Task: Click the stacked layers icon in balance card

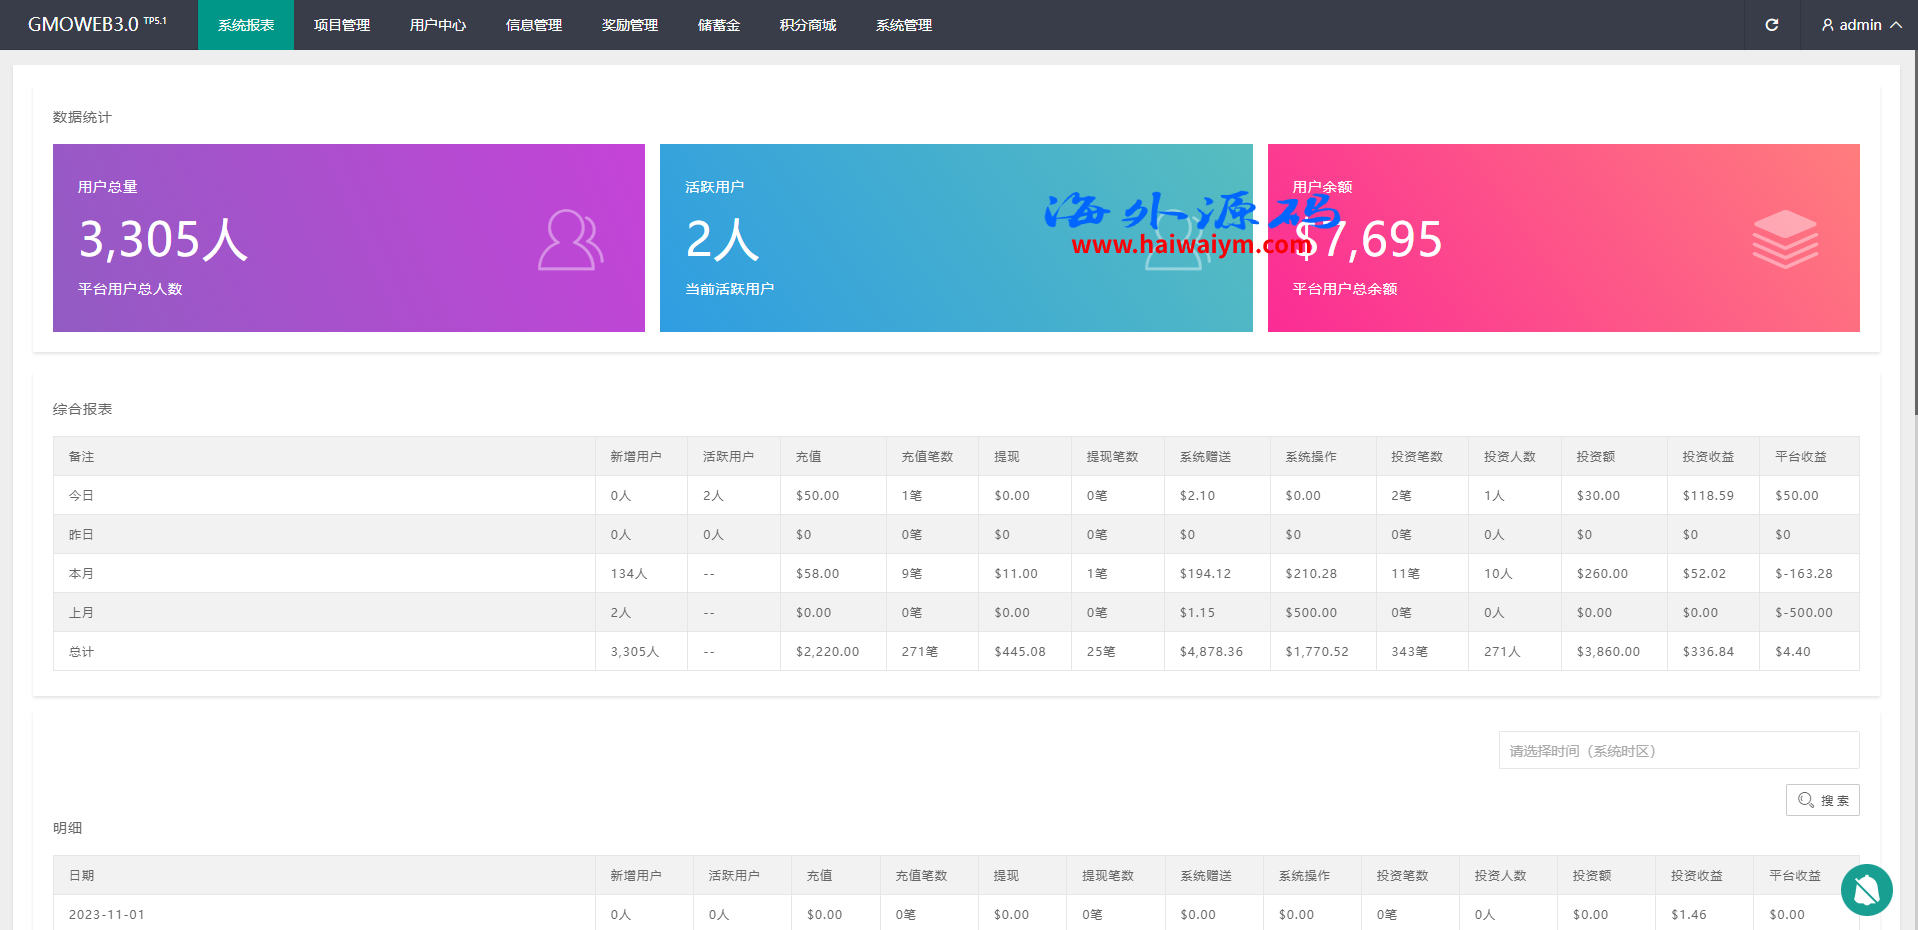Action: (x=1784, y=240)
